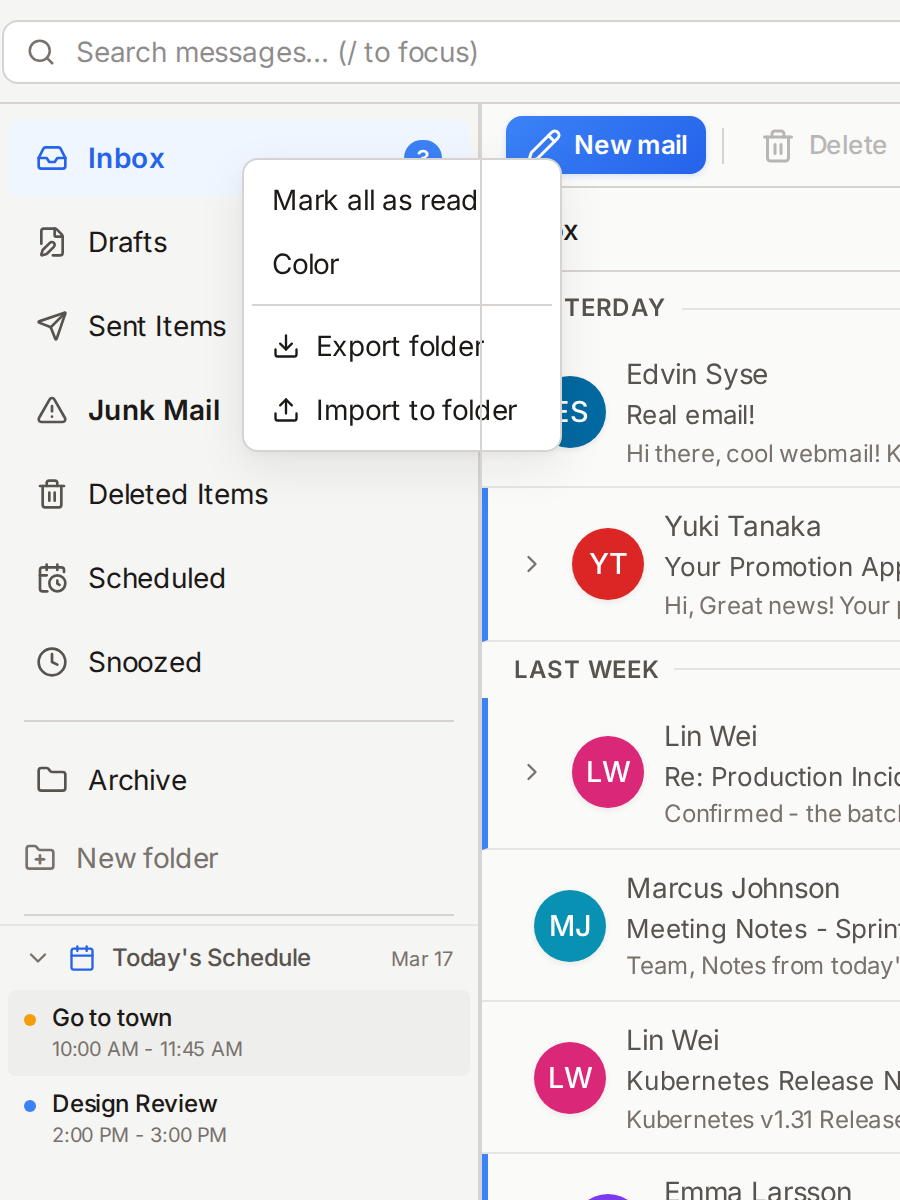Click the Junk Mail warning triangle icon
The height and width of the screenshot is (1200, 900).
click(51, 410)
